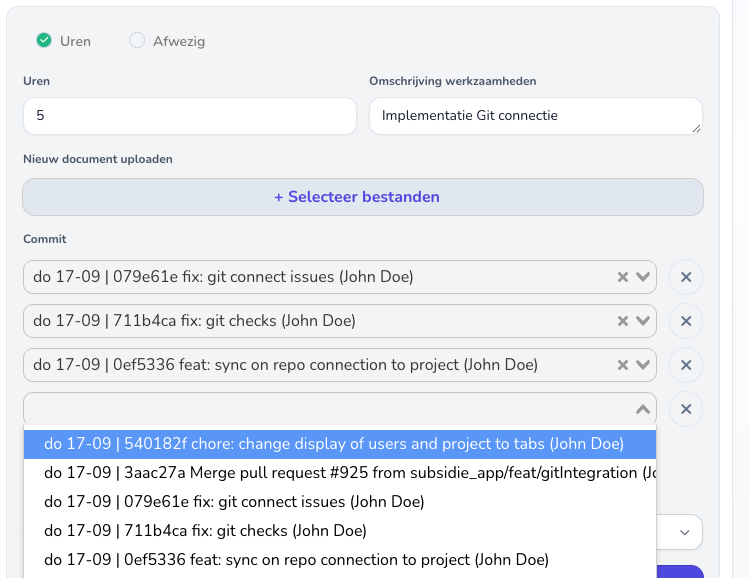
Task: Edit the Omschrijving werkzaamheden text area
Action: (x=535, y=116)
